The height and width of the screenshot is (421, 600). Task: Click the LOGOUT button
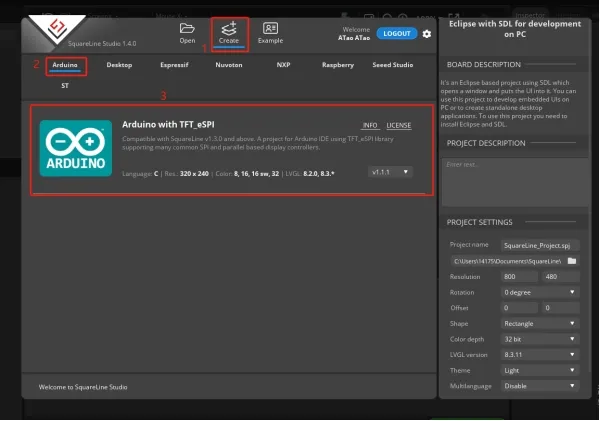pyautogui.click(x=398, y=34)
